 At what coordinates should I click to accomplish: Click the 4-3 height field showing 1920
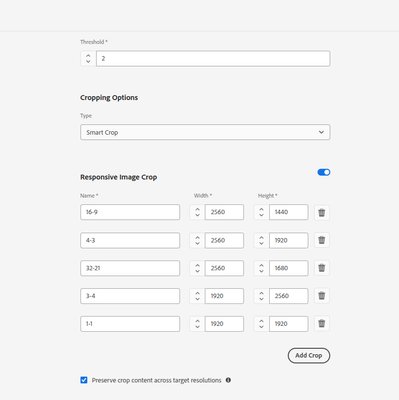(x=289, y=240)
